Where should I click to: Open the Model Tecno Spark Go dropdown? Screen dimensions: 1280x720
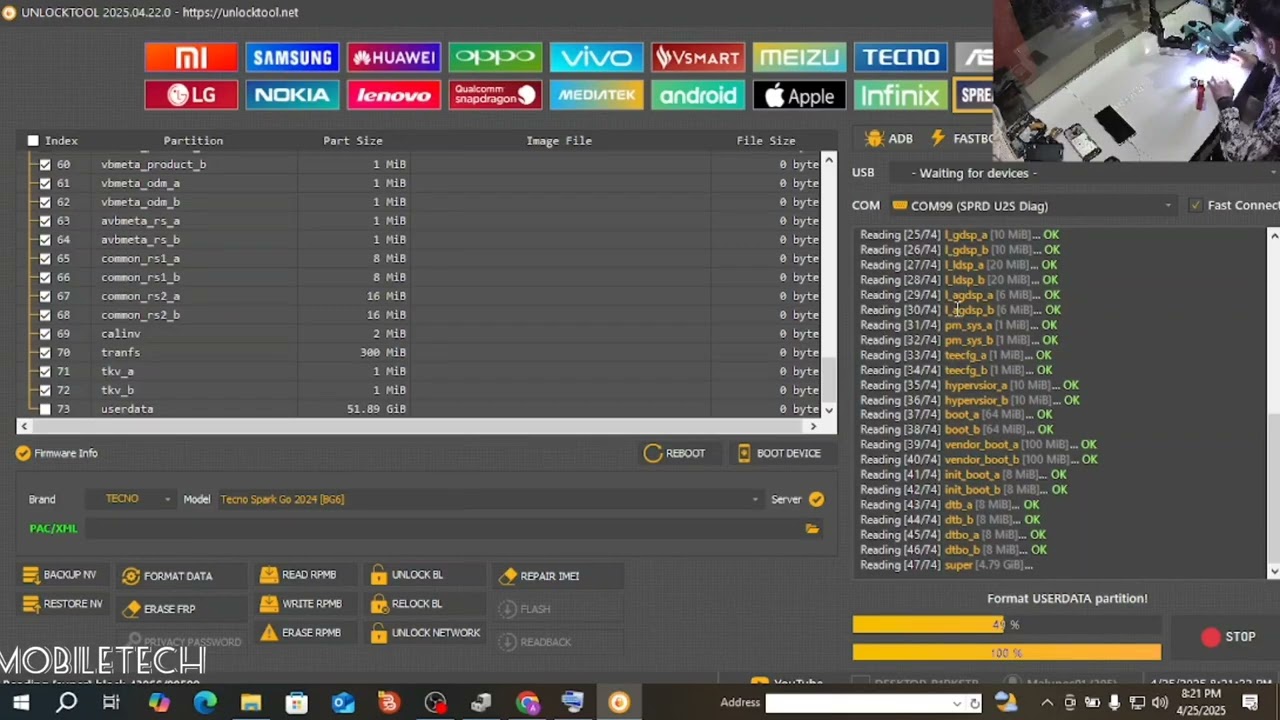(x=489, y=499)
